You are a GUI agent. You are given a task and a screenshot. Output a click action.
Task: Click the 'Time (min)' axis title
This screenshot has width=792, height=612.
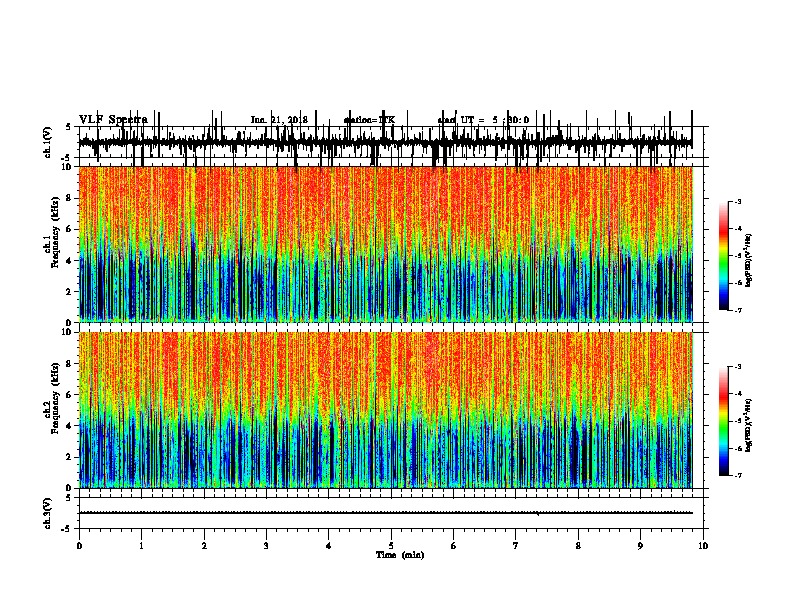pyautogui.click(x=400, y=555)
